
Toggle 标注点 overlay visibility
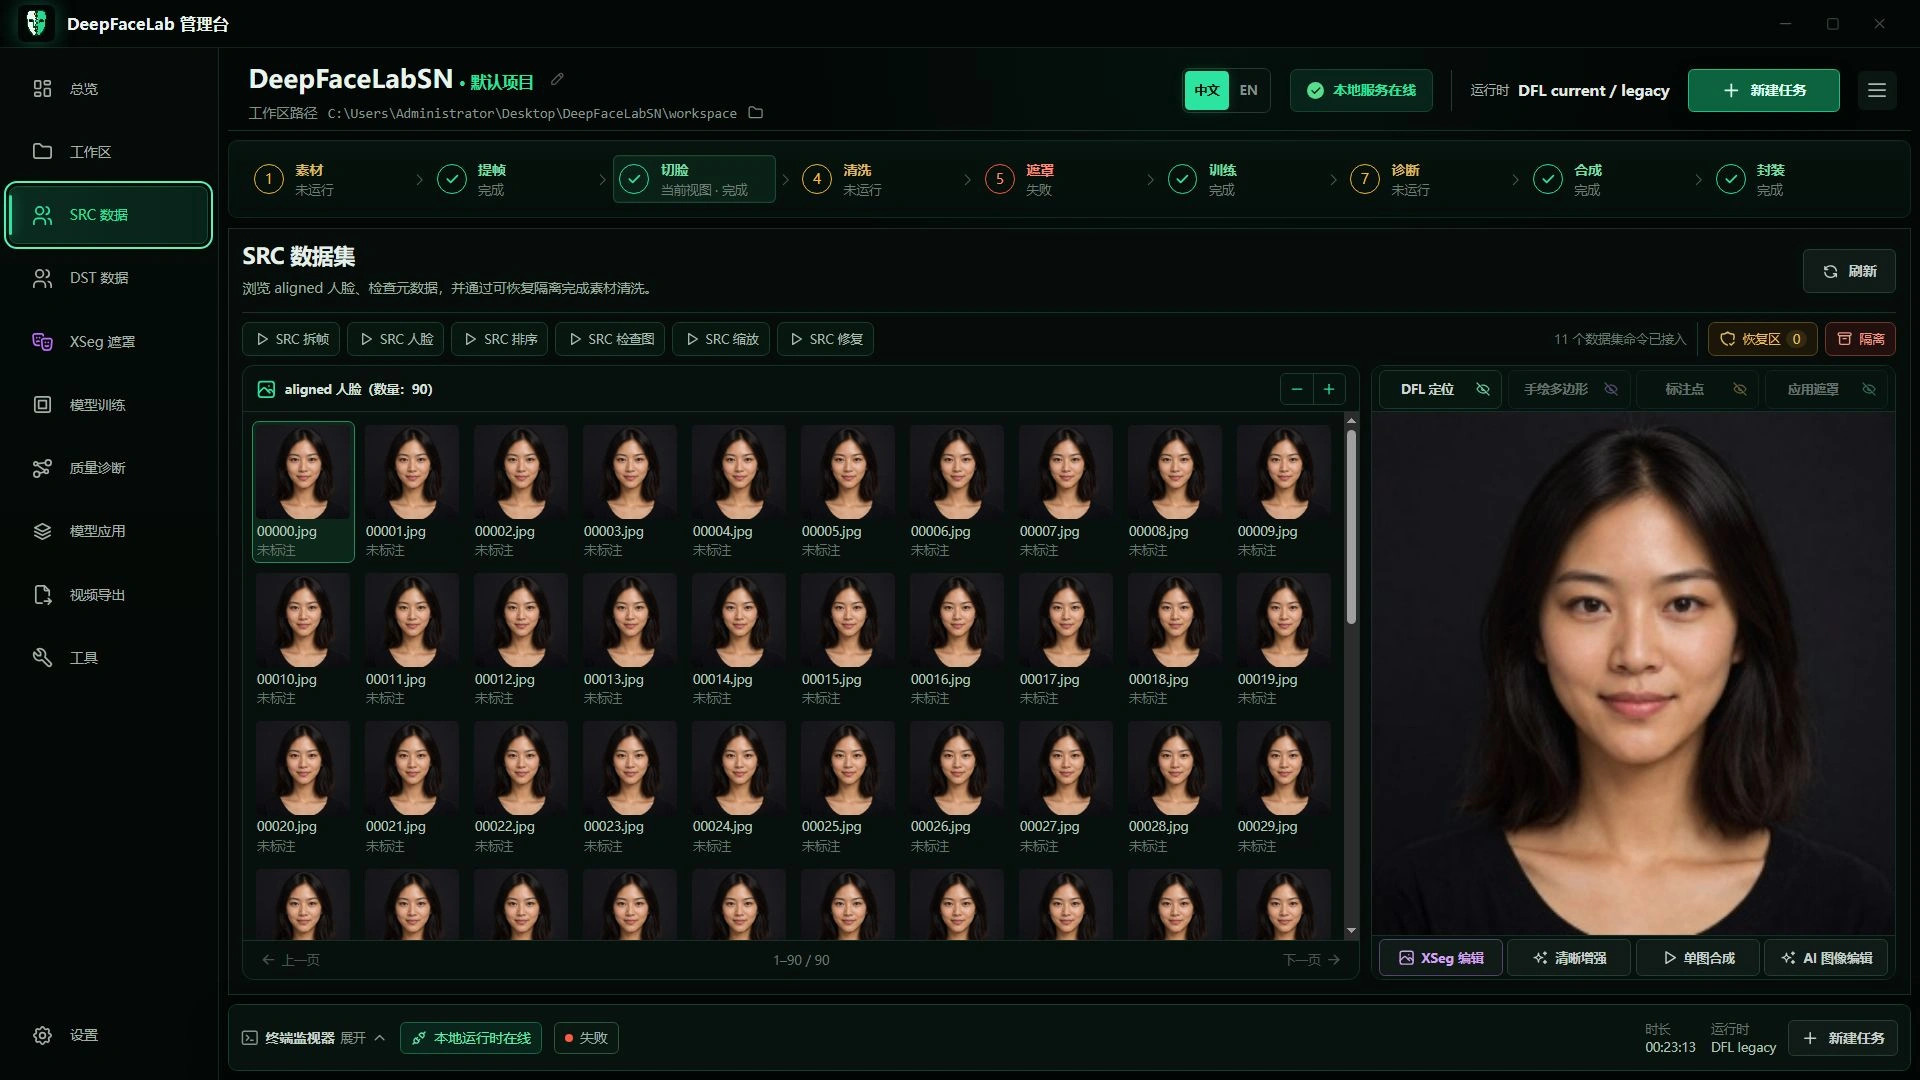pyautogui.click(x=1740, y=389)
